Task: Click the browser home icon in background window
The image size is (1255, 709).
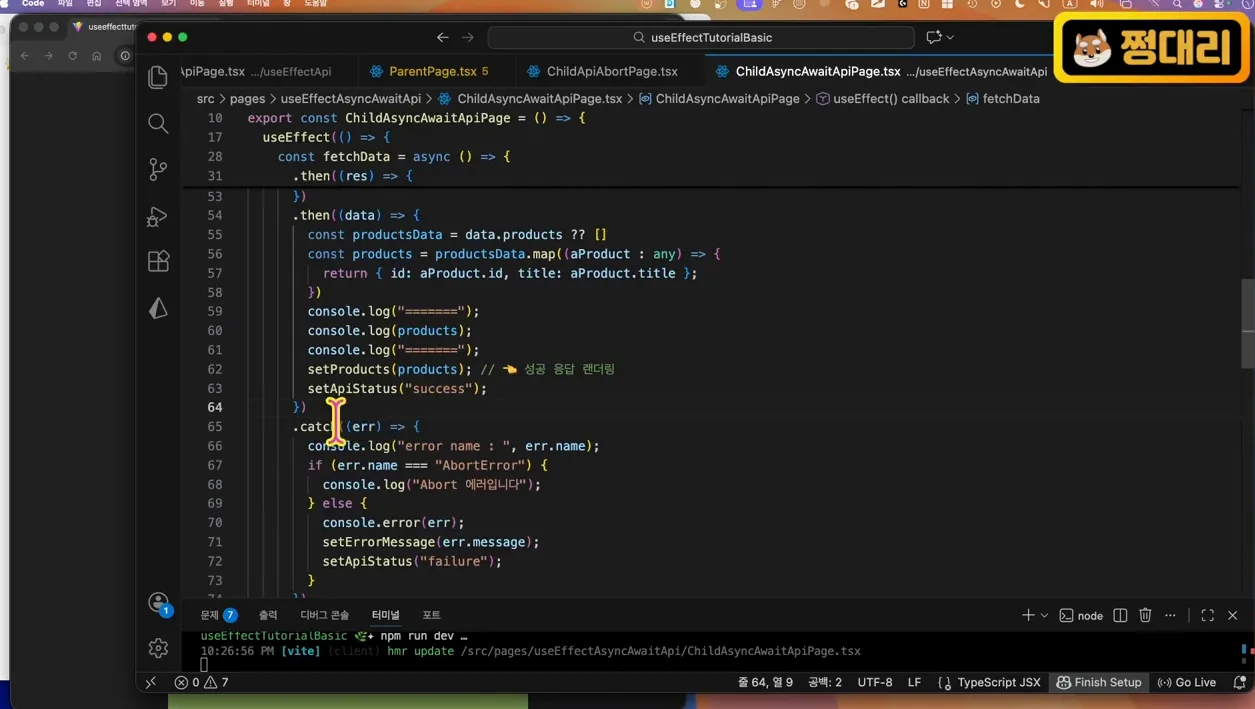Action: 97,56
